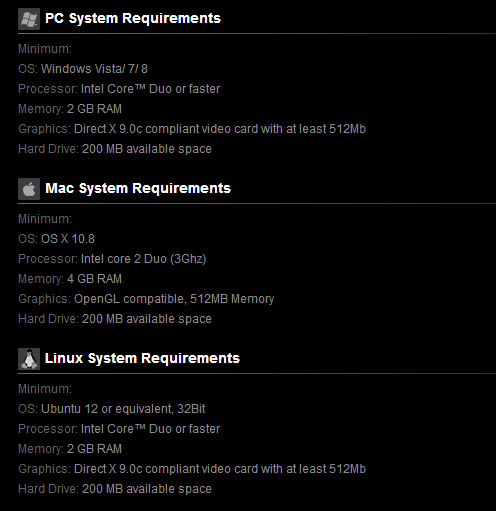Click the Ubuntu 12 or equivalent, 32Bit text
Image resolution: width=496 pixels, height=511 pixels.
pos(123,409)
